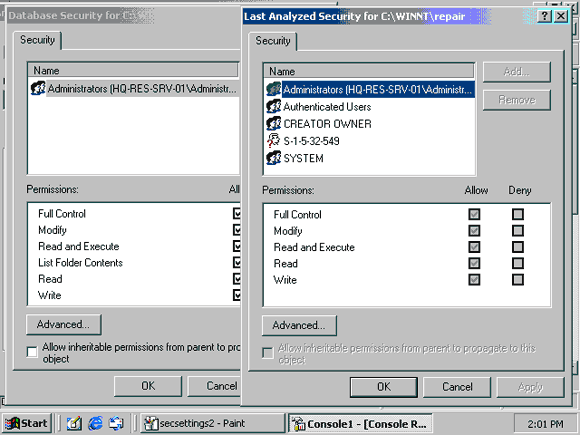
Task: Open Advanced... in Last Analyzed Security dialog
Action: click(299, 326)
